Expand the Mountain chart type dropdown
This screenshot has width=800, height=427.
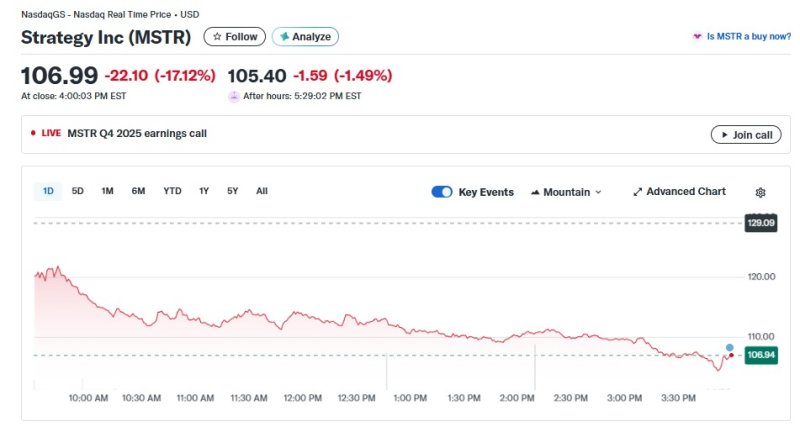point(566,192)
